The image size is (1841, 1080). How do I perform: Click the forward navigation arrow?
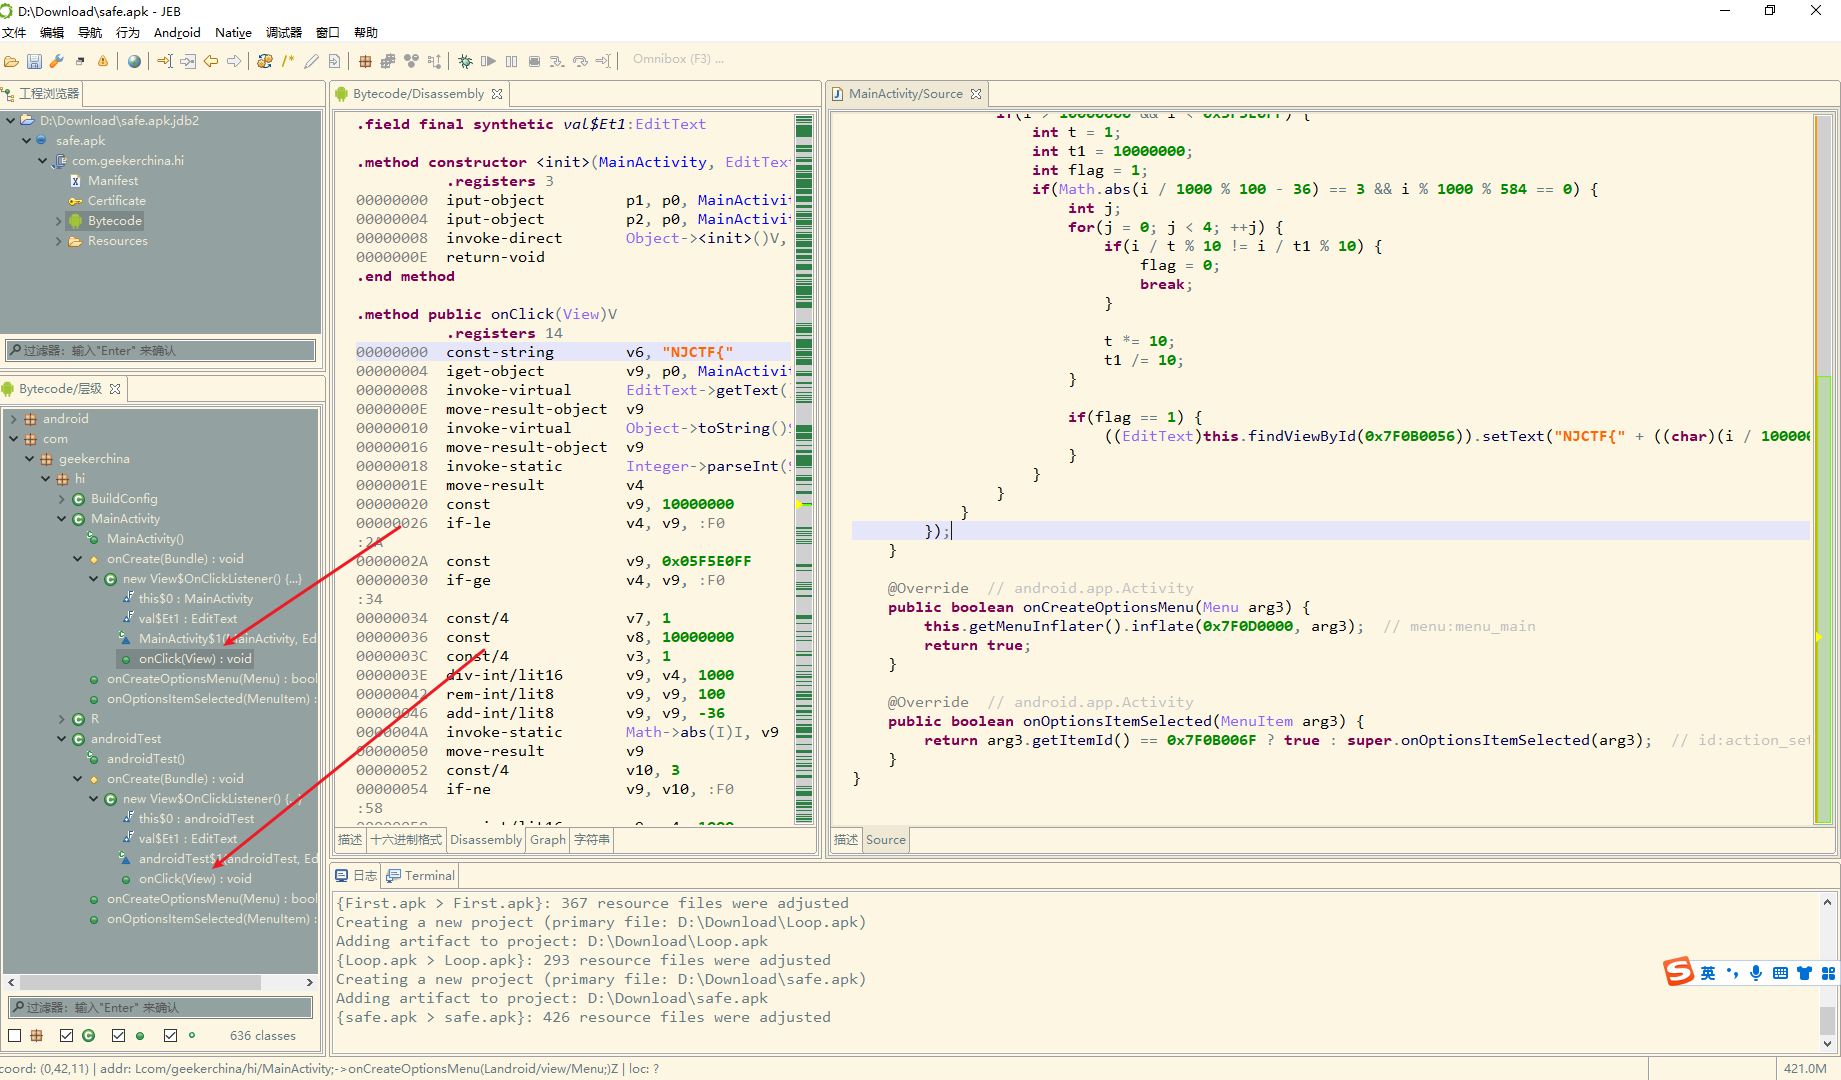pos(234,61)
